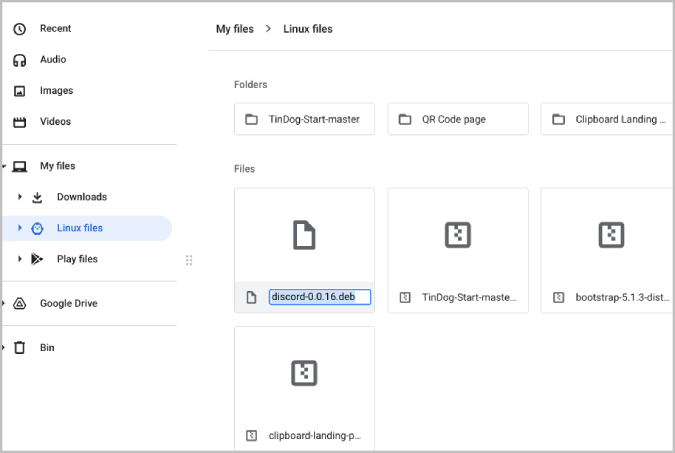Click the sidebar resize drag handle
The width and height of the screenshot is (675, 453).
(189, 260)
